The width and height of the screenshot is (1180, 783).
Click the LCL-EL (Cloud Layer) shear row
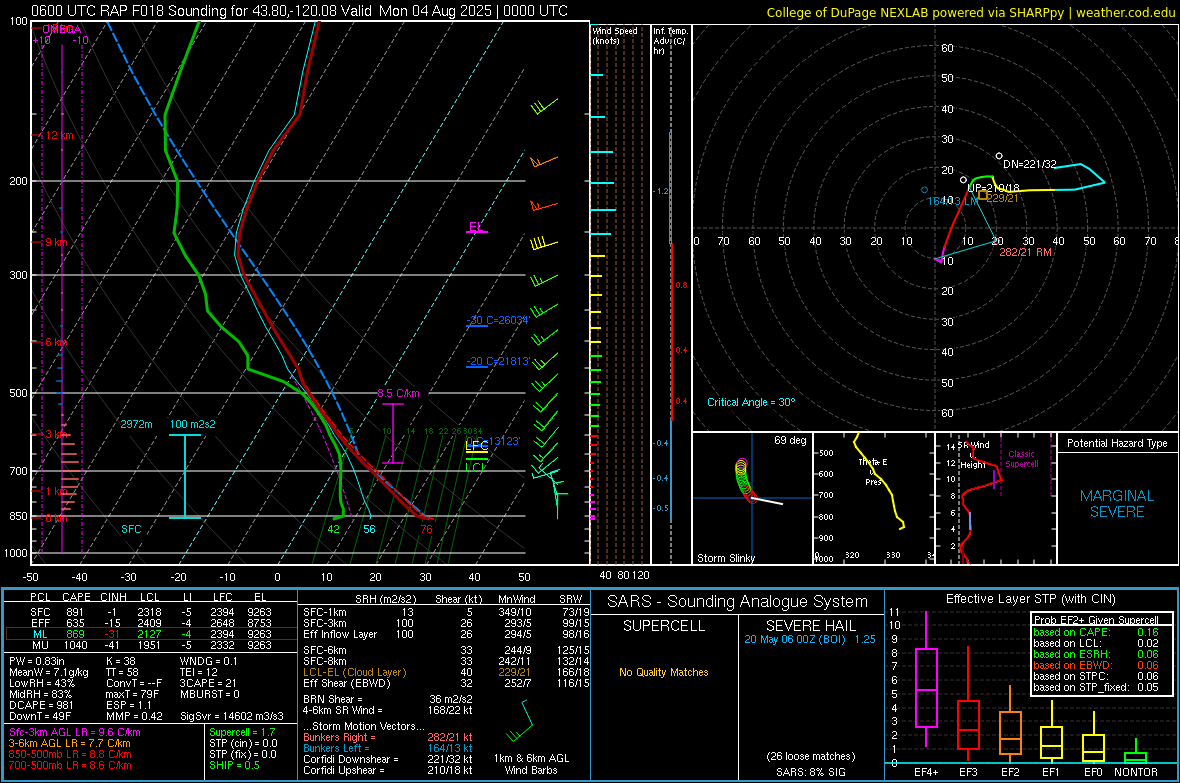[447, 672]
